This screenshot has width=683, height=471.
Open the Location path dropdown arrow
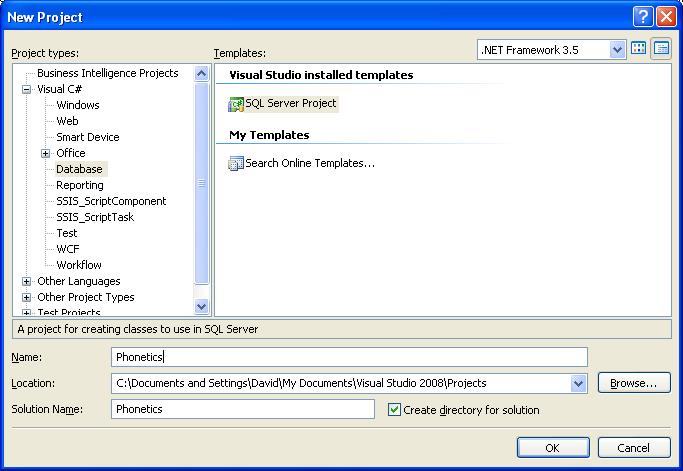click(578, 383)
